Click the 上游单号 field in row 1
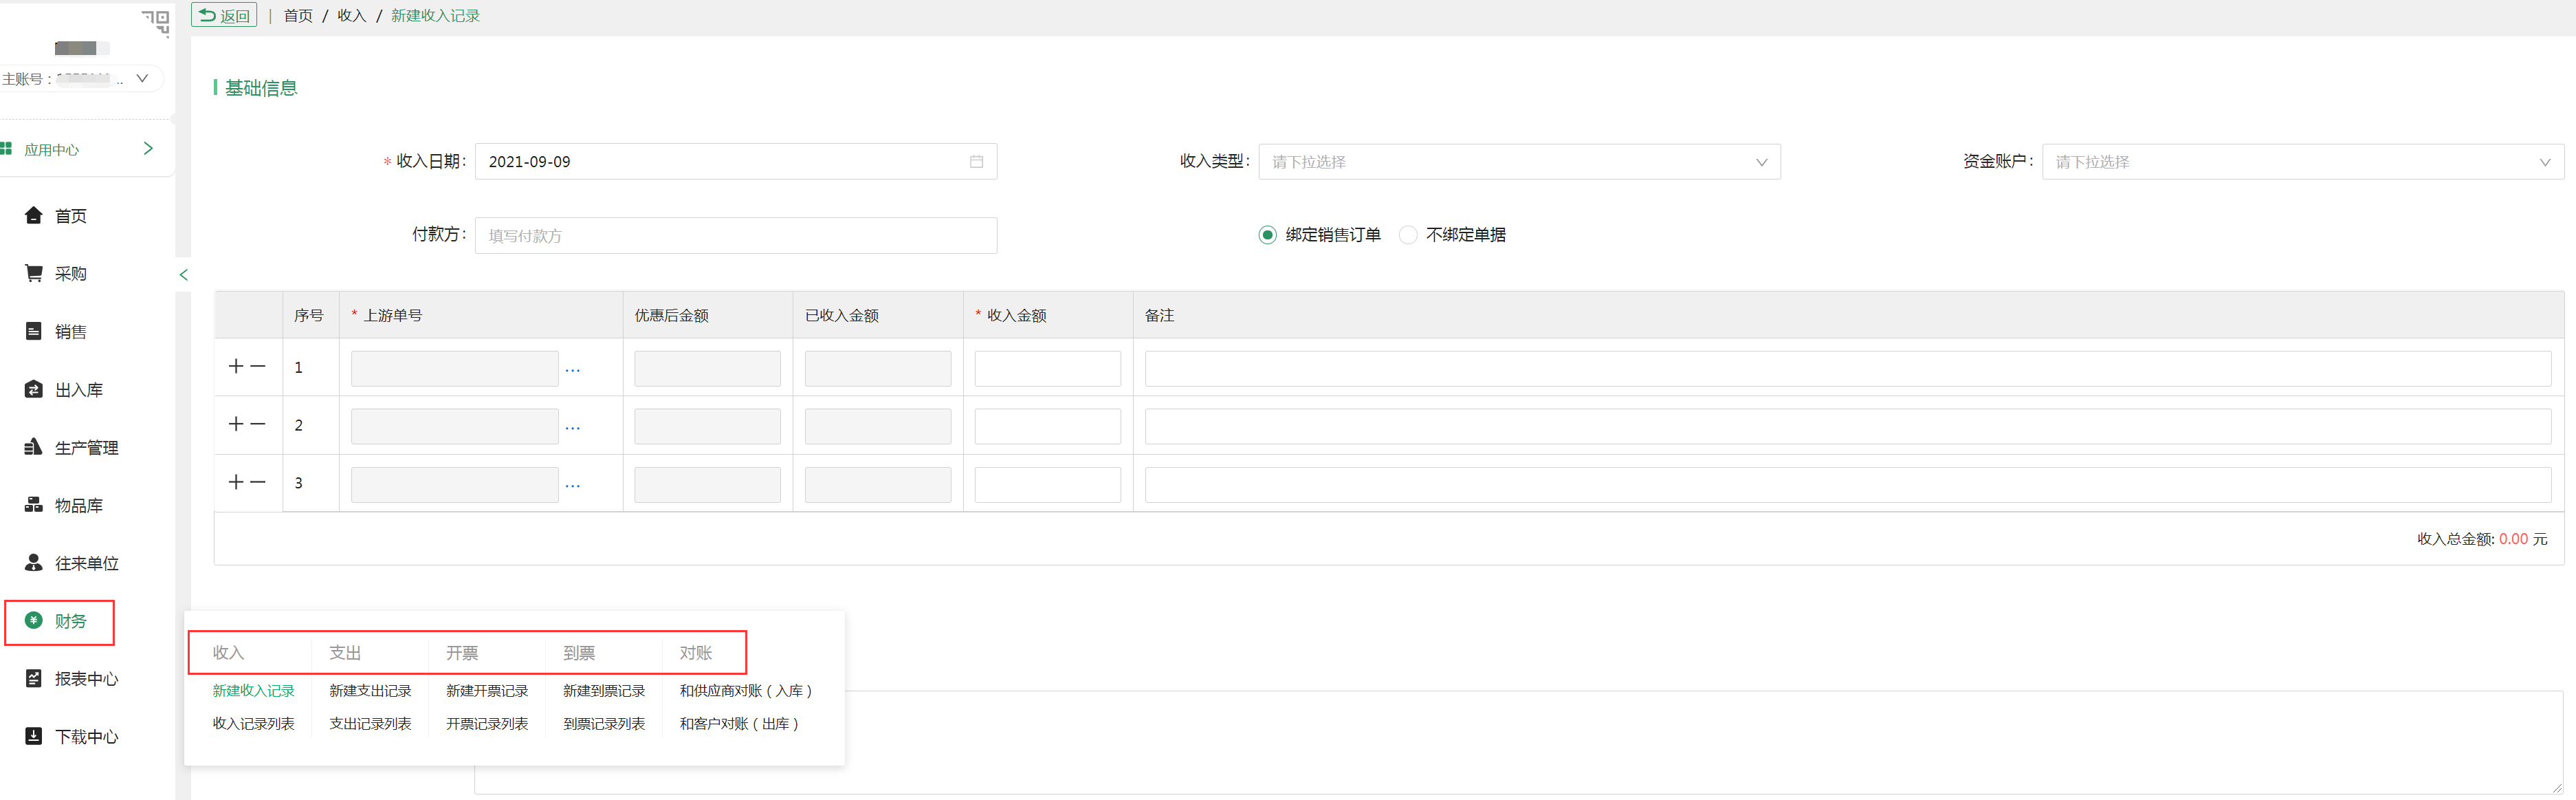 point(454,369)
